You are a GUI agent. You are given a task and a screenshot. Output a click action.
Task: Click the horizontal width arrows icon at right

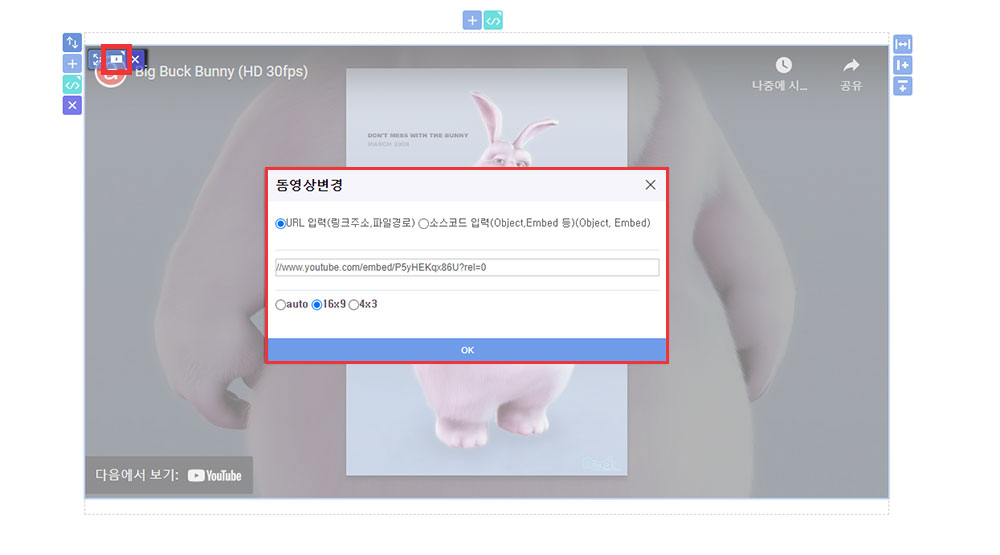pos(903,44)
